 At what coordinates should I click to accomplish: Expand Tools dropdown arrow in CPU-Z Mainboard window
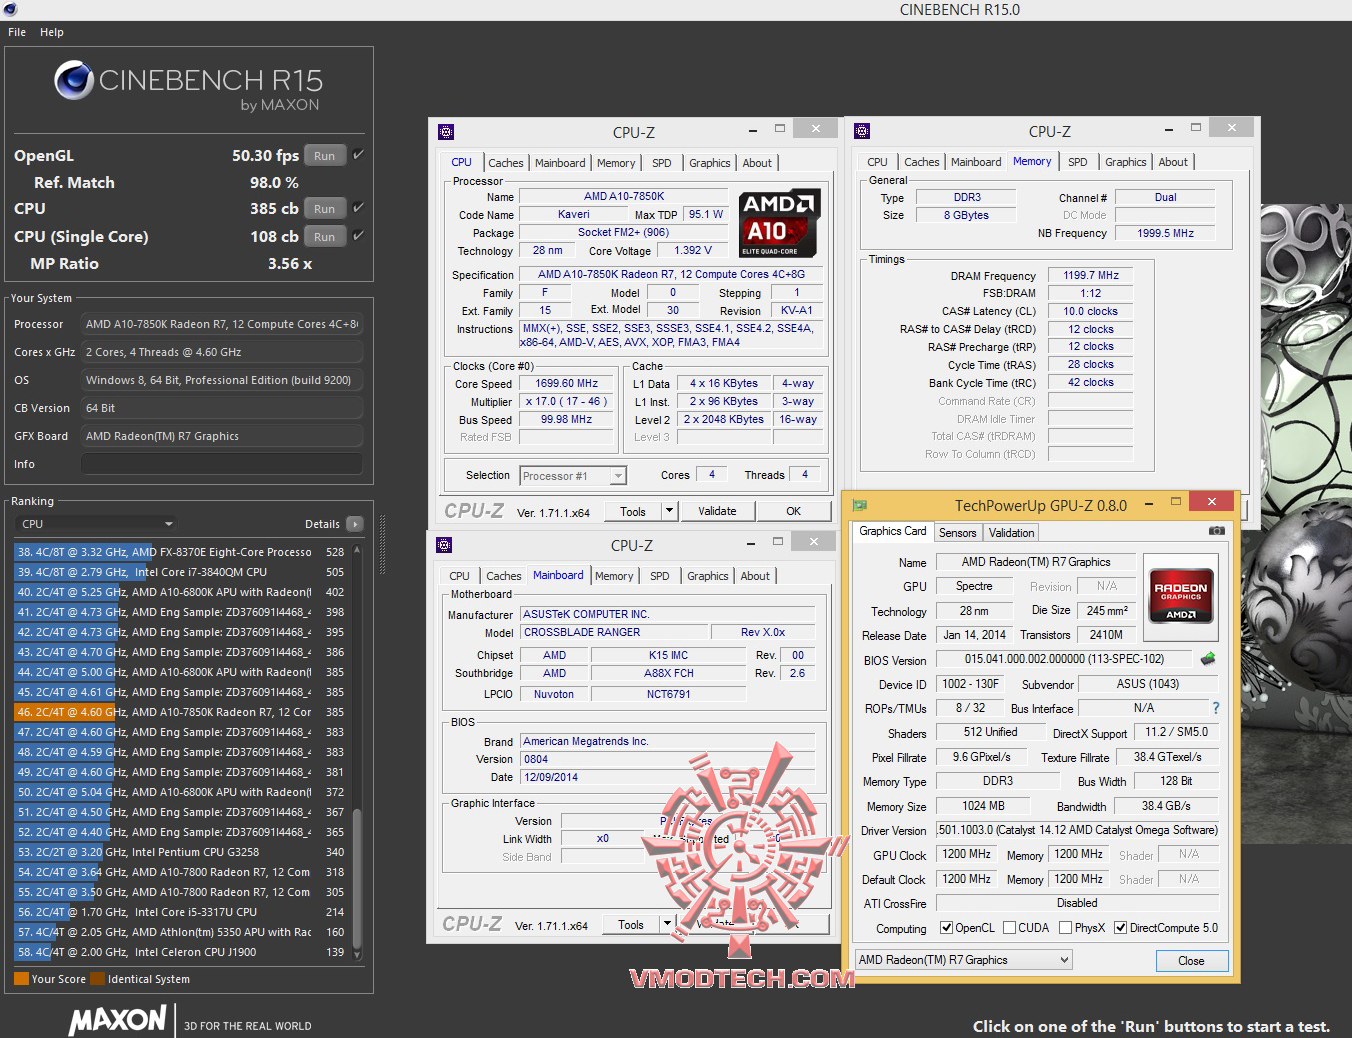(x=667, y=925)
